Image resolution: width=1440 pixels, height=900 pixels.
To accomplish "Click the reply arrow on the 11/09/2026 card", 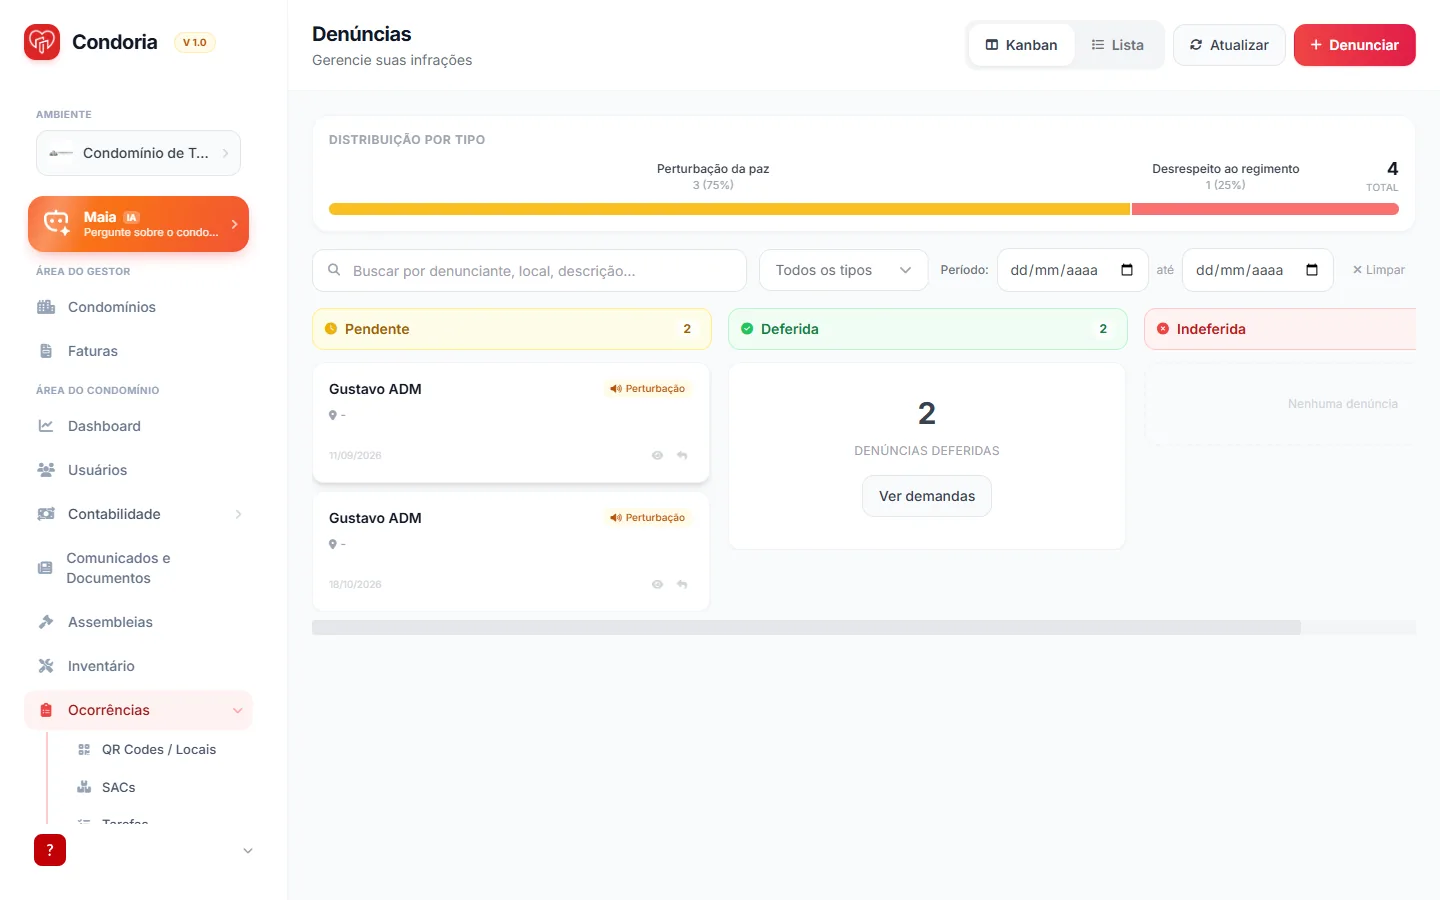I will (x=682, y=455).
